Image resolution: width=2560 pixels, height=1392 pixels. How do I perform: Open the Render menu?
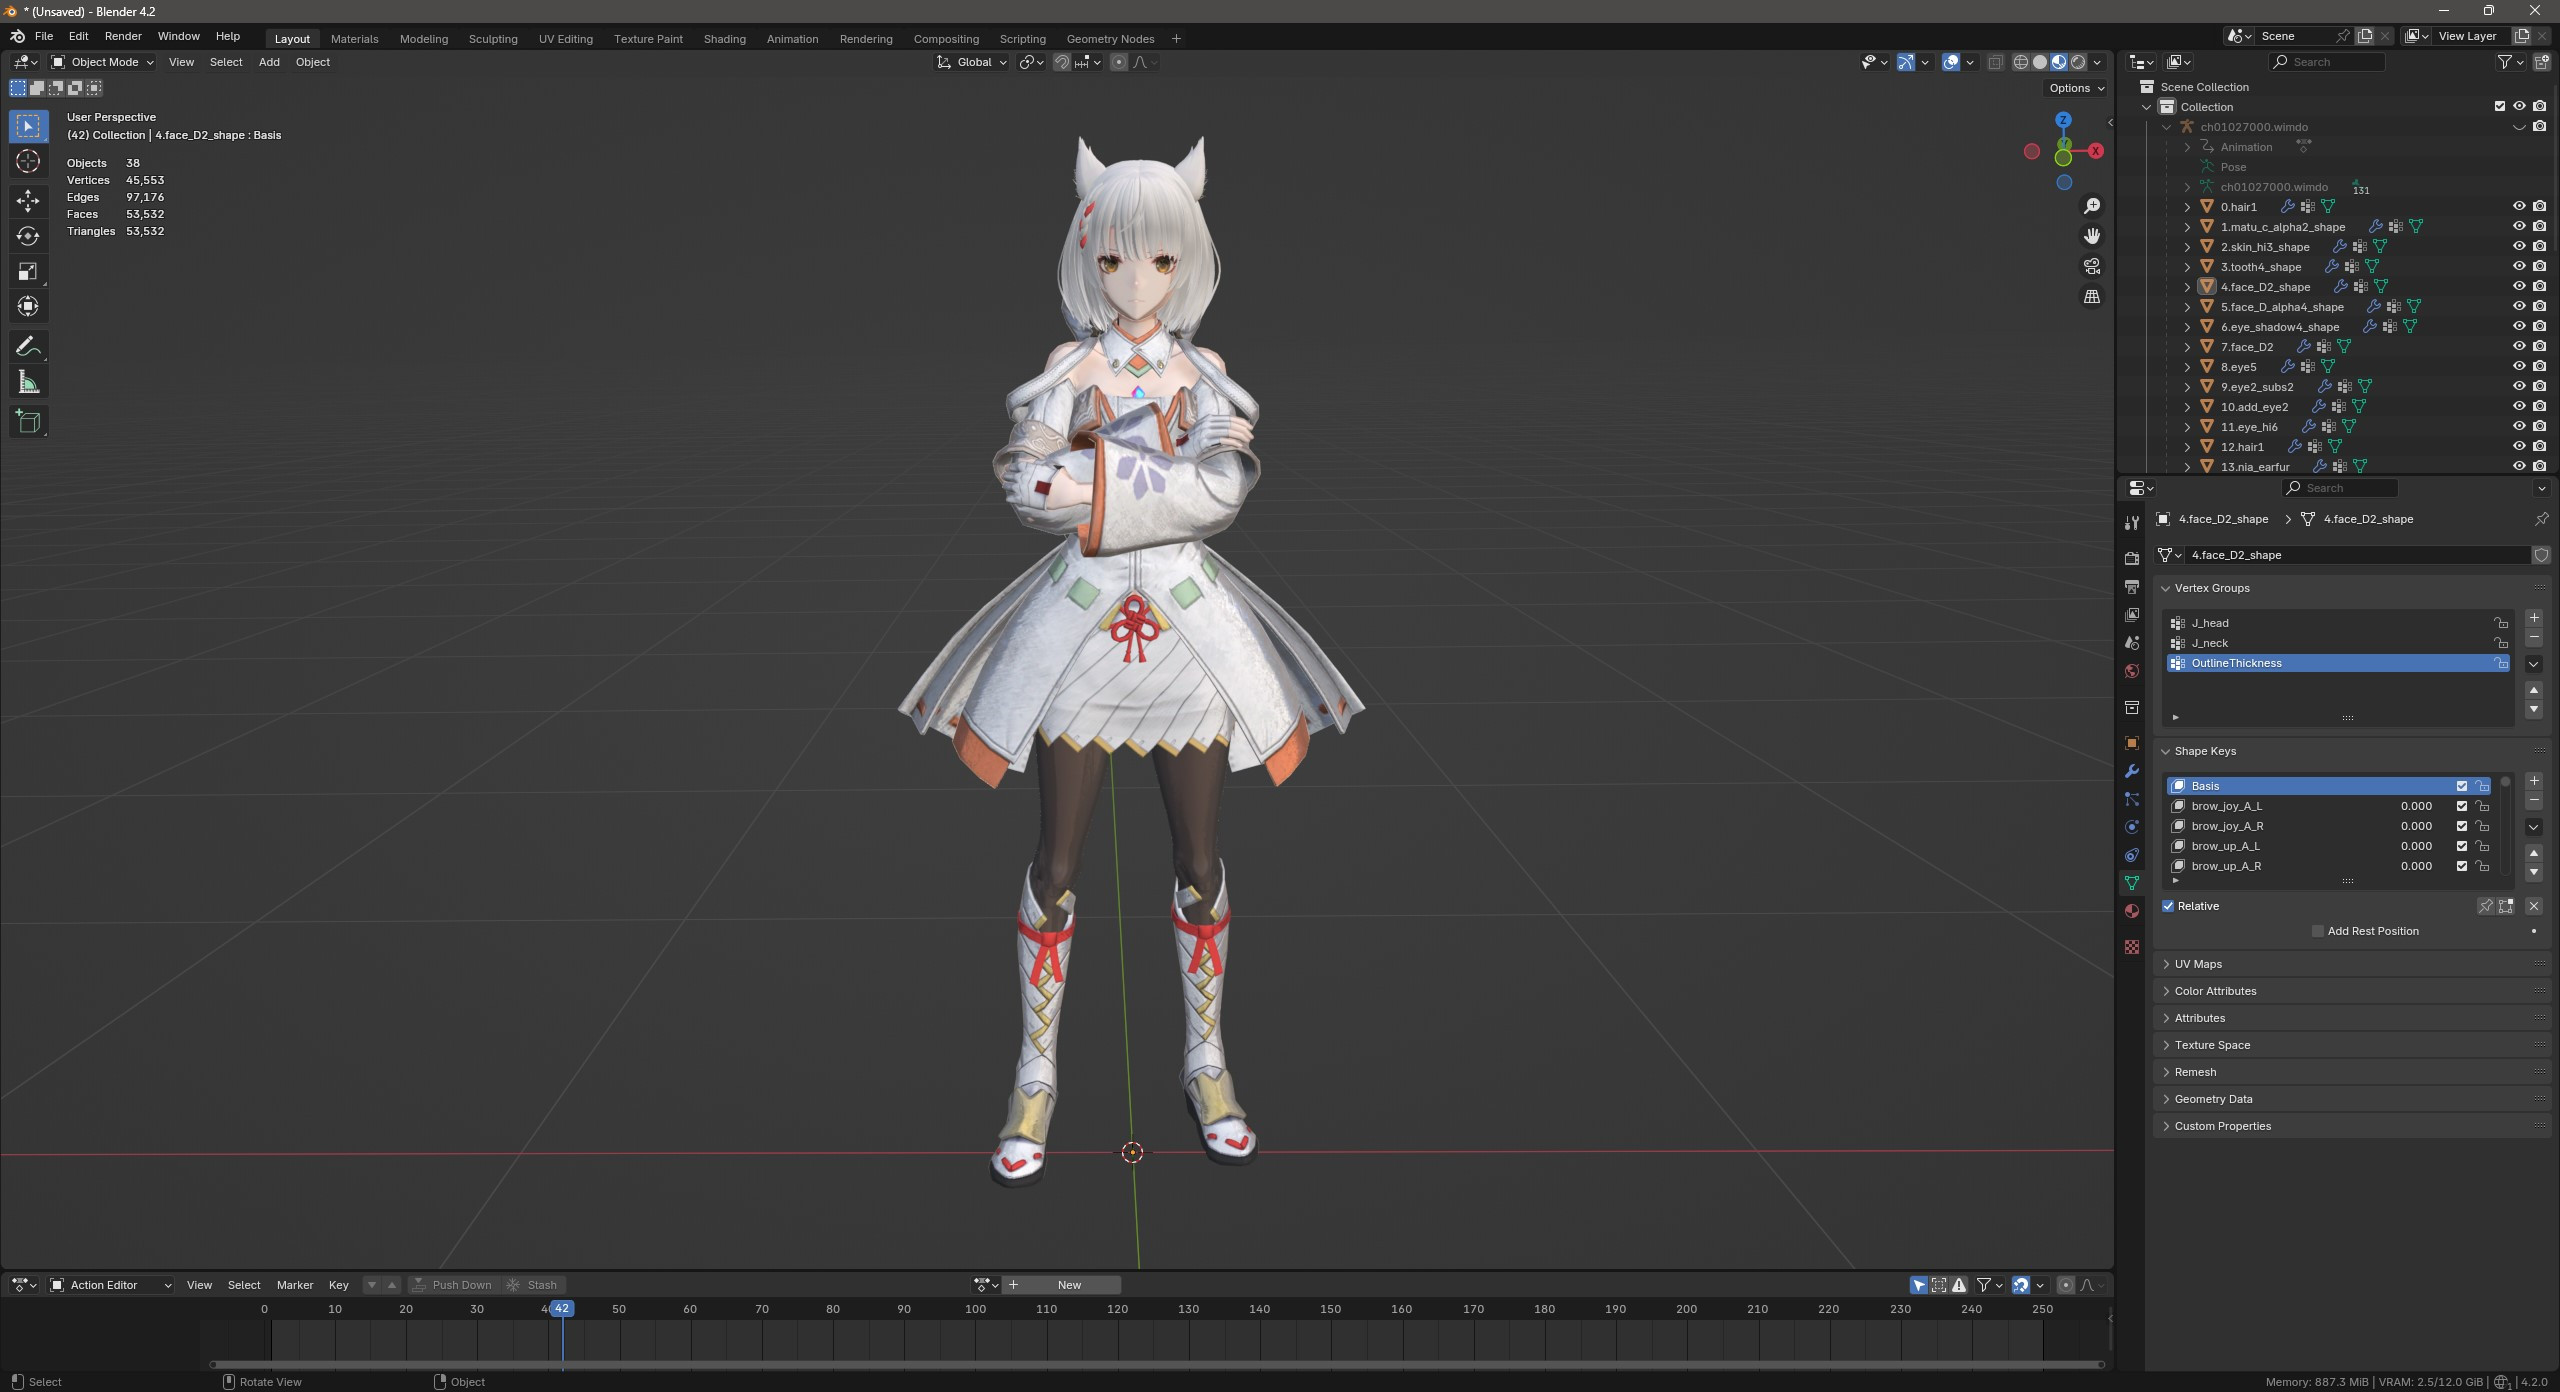[123, 36]
